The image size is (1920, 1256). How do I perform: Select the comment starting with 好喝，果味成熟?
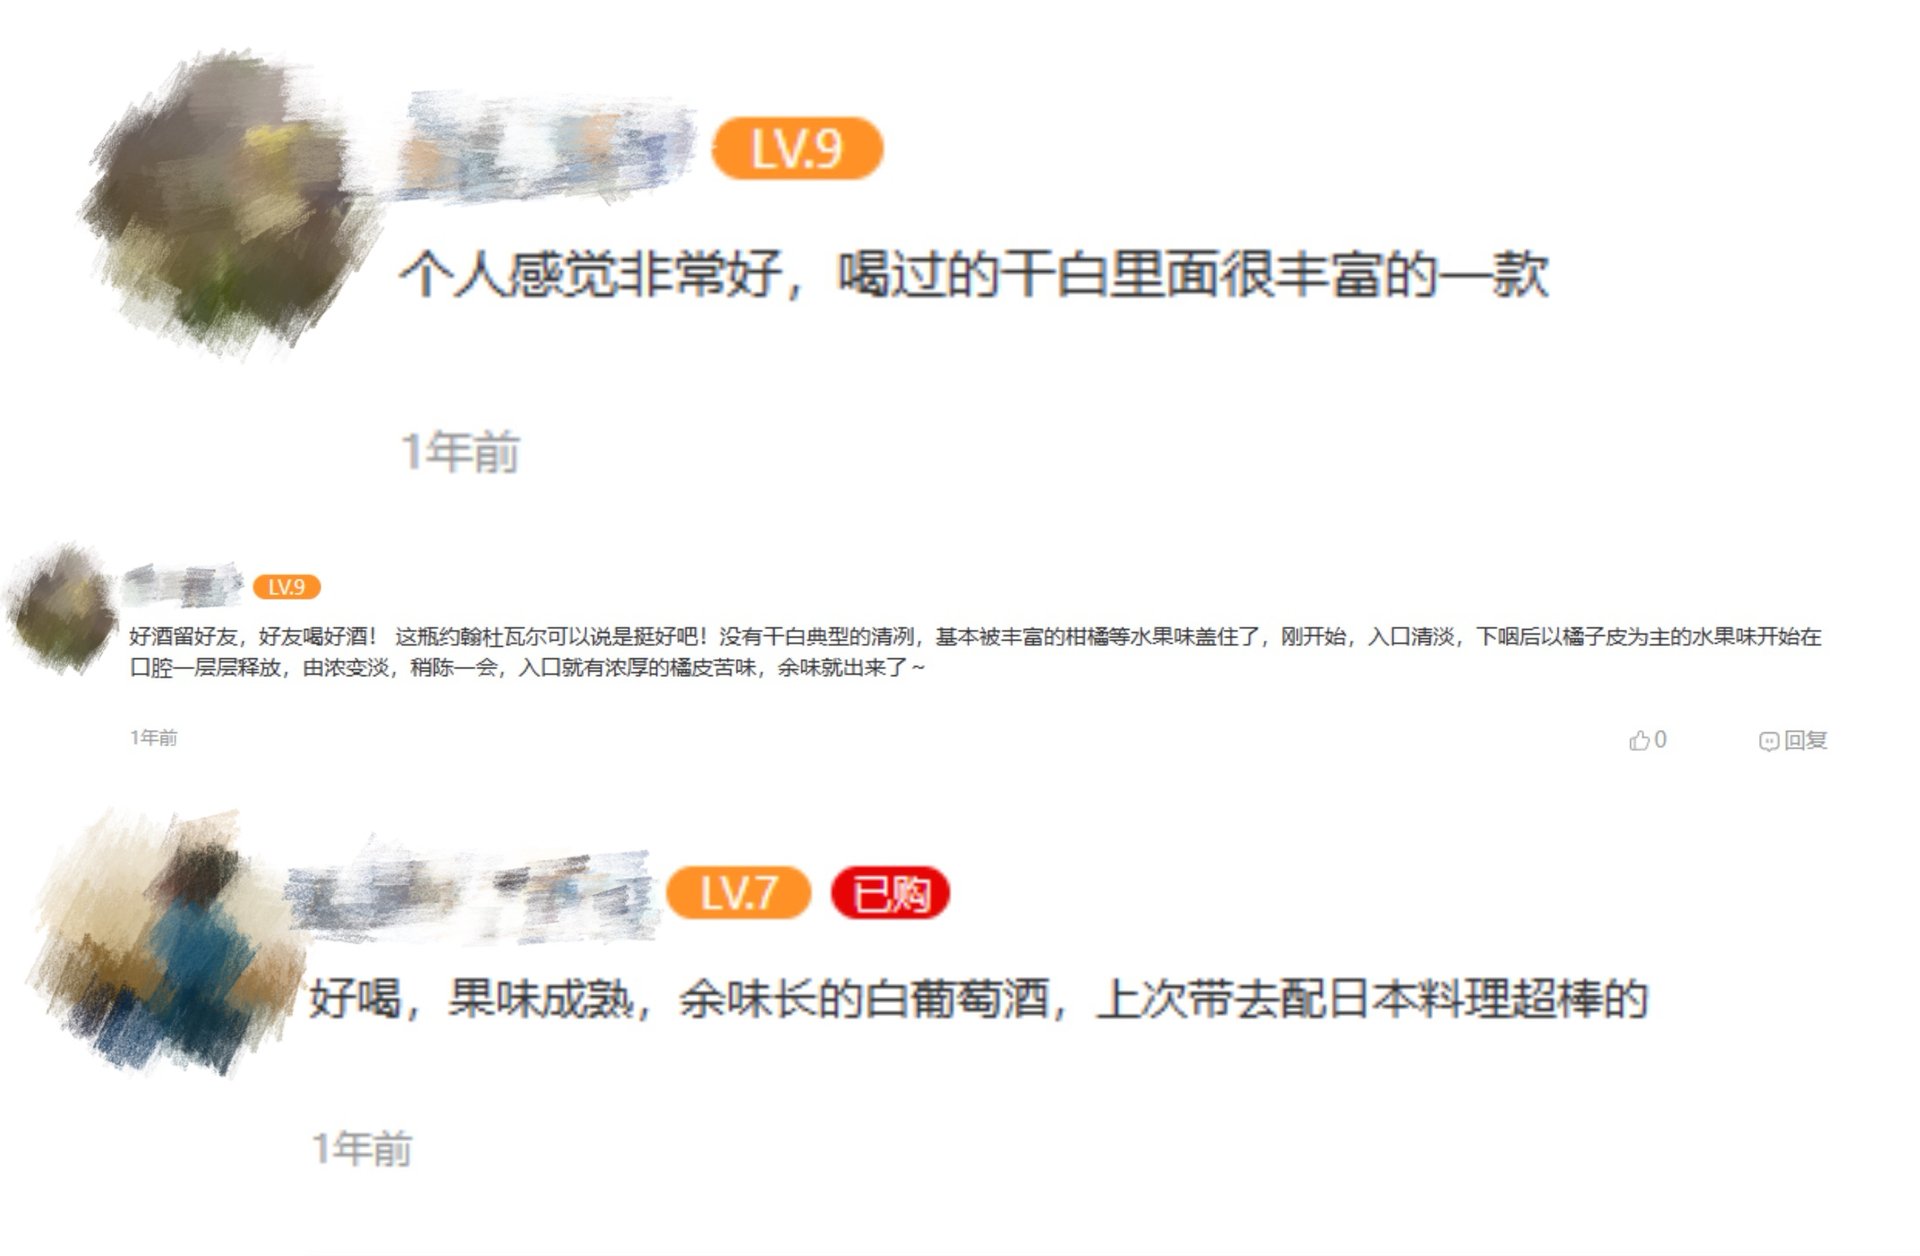click(x=978, y=999)
